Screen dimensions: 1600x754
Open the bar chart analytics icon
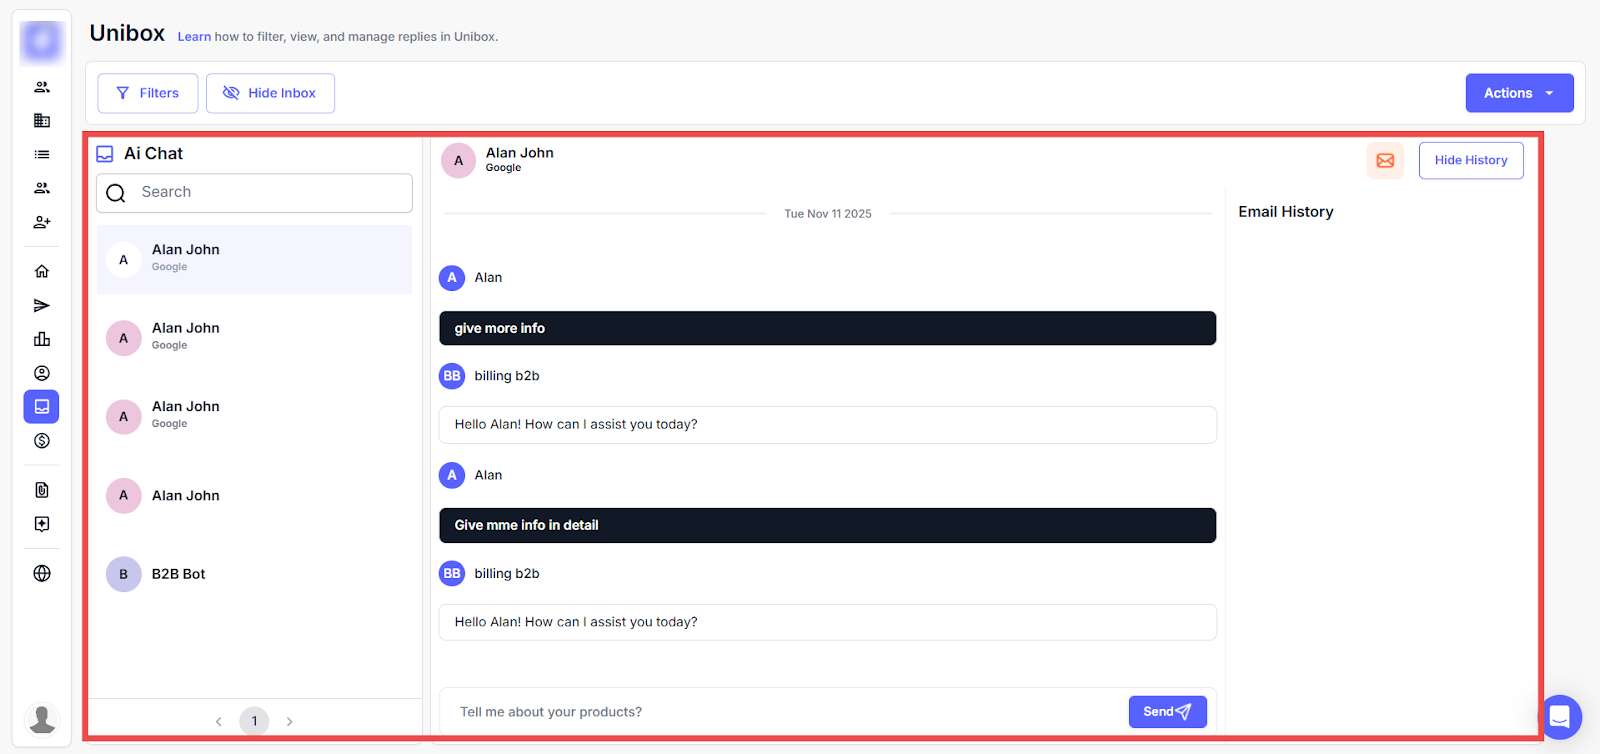(42, 339)
